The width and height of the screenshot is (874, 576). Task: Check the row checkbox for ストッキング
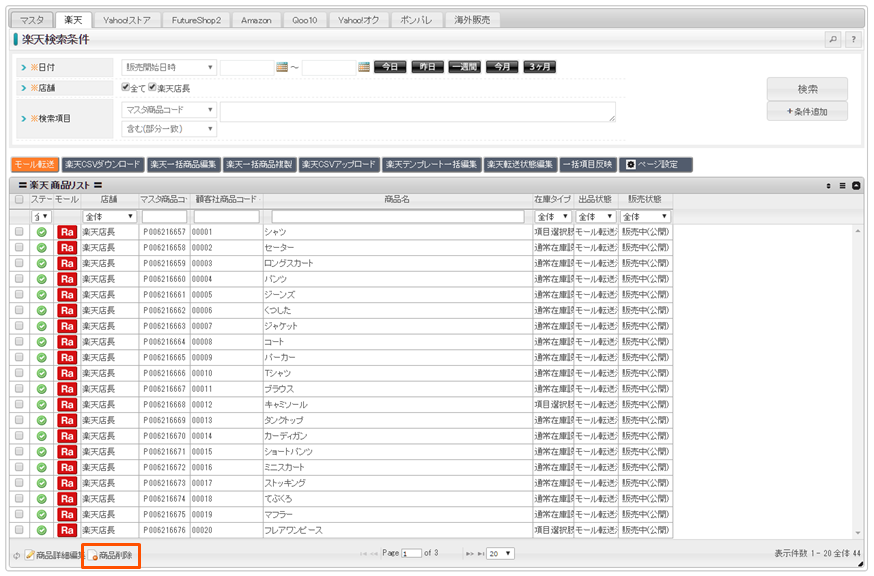point(19,483)
